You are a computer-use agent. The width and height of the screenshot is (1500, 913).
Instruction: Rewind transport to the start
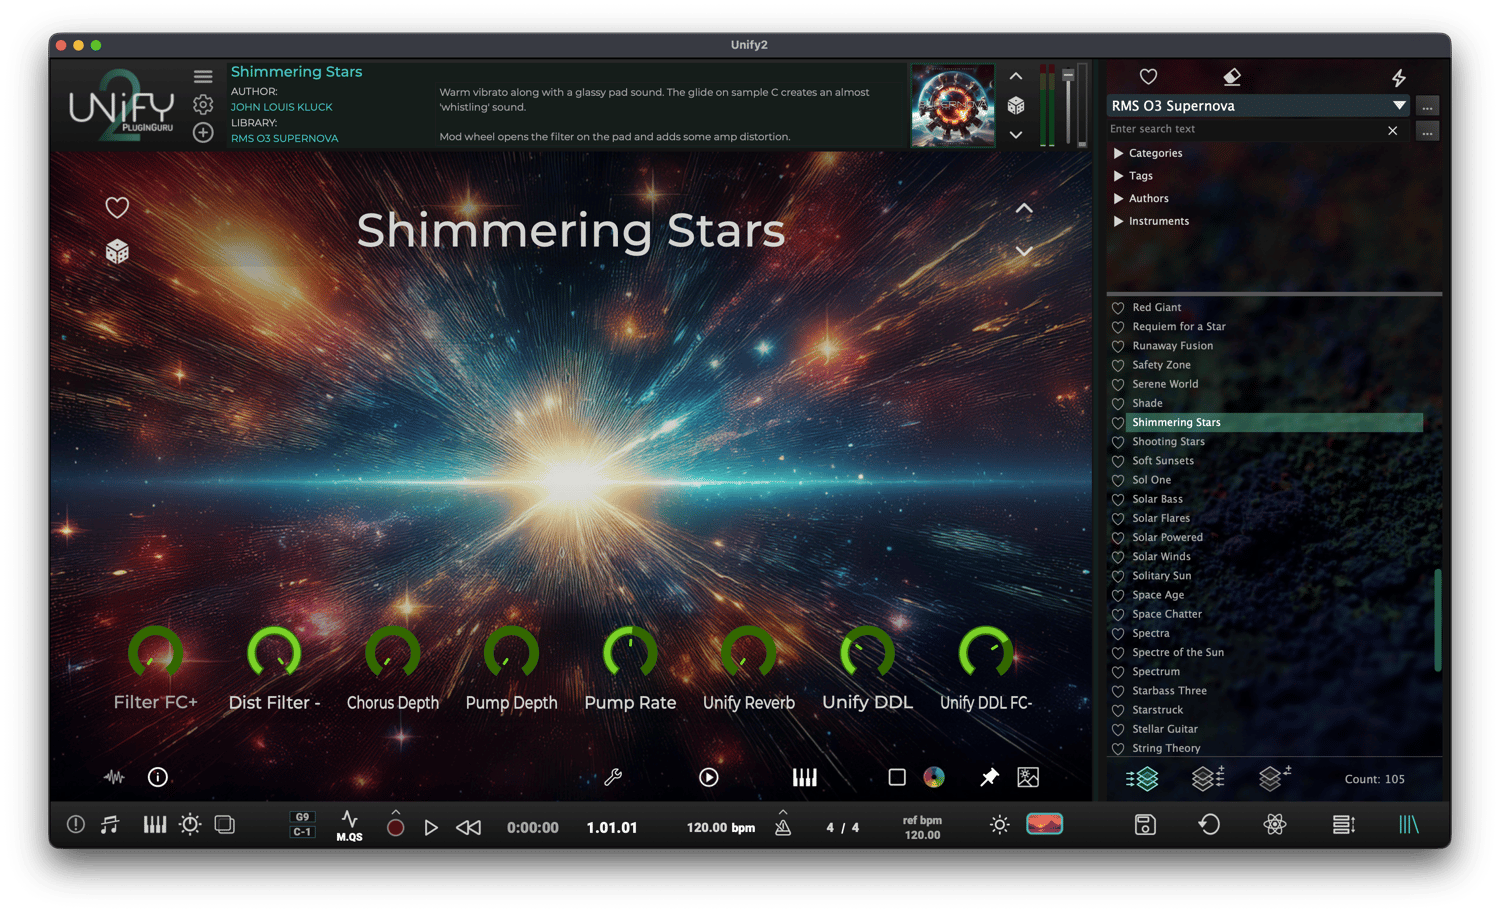(x=468, y=827)
